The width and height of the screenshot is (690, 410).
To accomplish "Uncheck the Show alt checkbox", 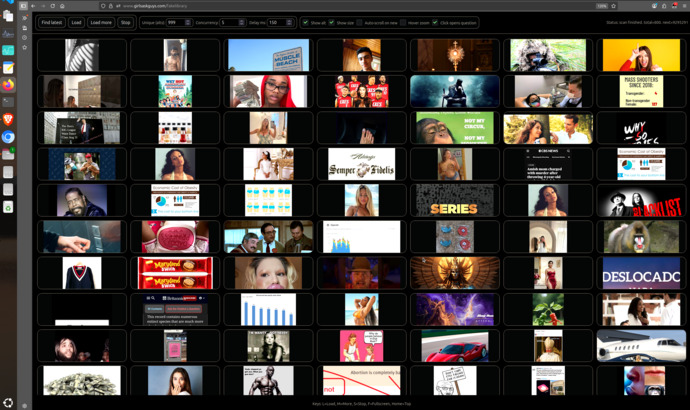I will [305, 22].
